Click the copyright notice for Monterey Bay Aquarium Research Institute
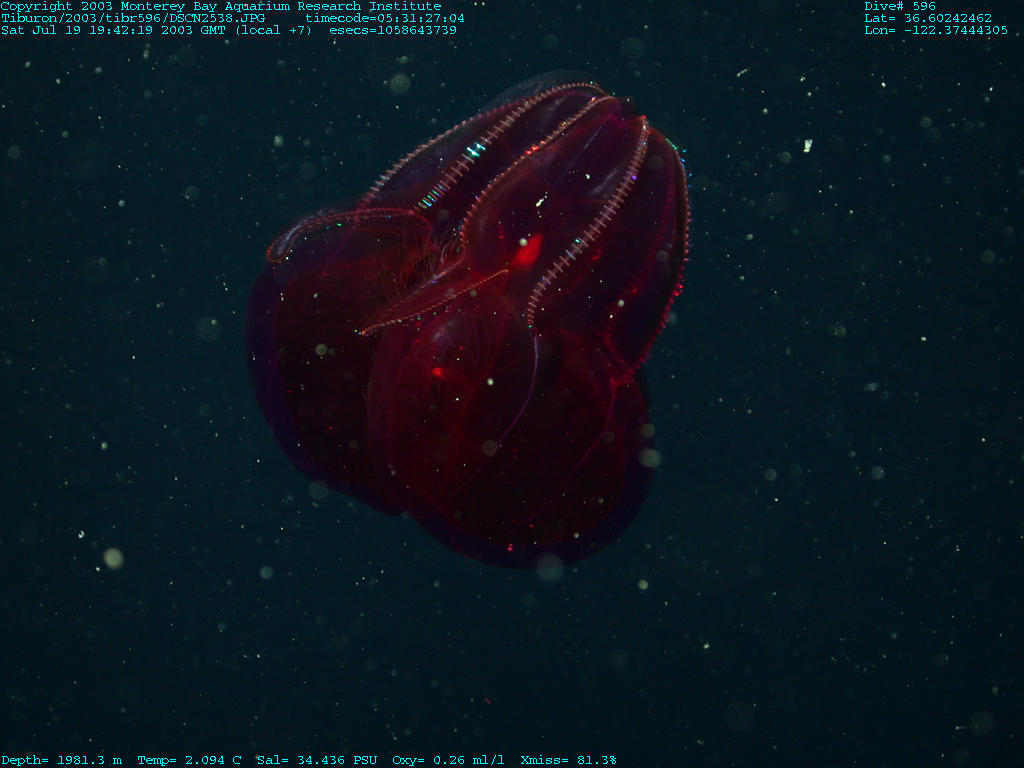Image resolution: width=1024 pixels, height=768 pixels. pos(221,7)
